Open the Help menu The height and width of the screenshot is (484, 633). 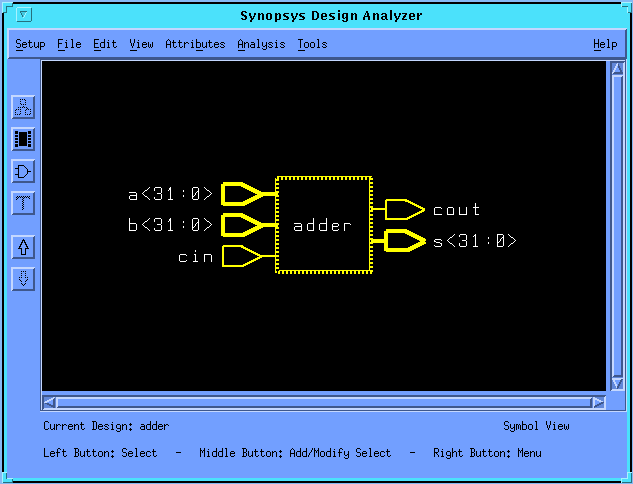click(605, 44)
